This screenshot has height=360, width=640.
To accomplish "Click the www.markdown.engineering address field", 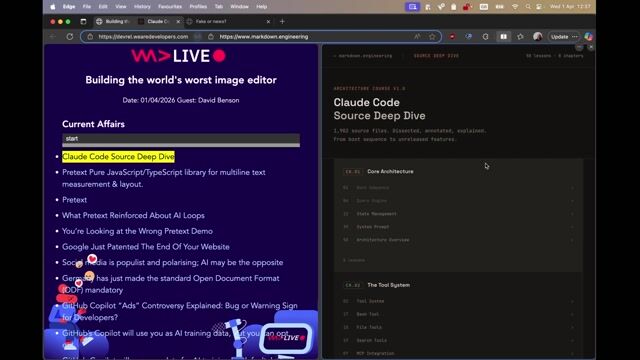I will [264, 37].
